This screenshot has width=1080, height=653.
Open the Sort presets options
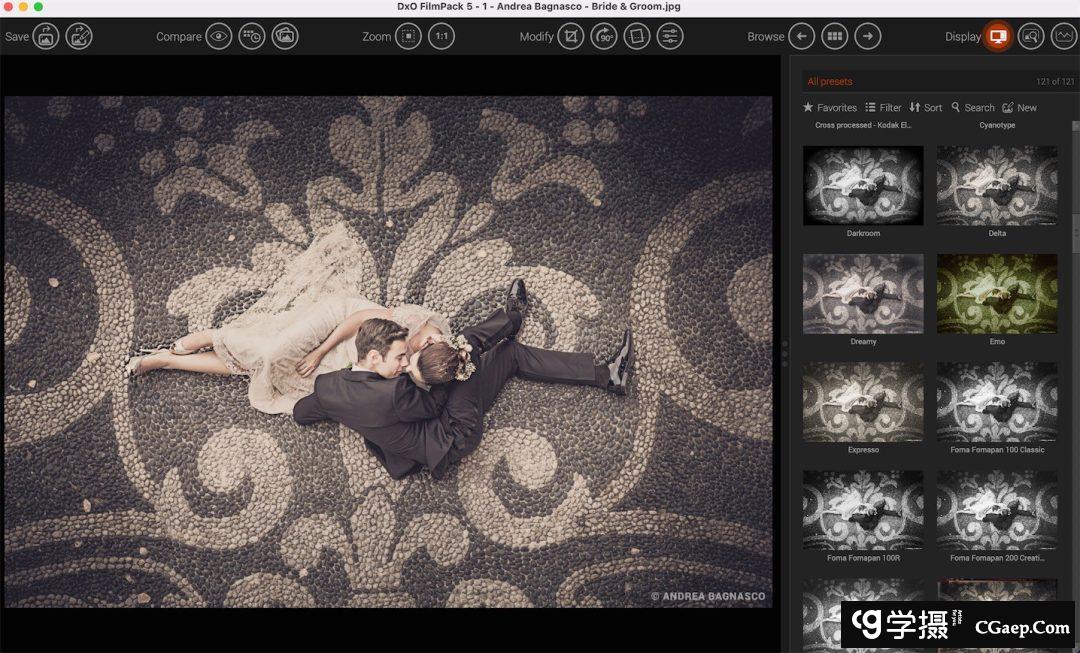tap(925, 108)
